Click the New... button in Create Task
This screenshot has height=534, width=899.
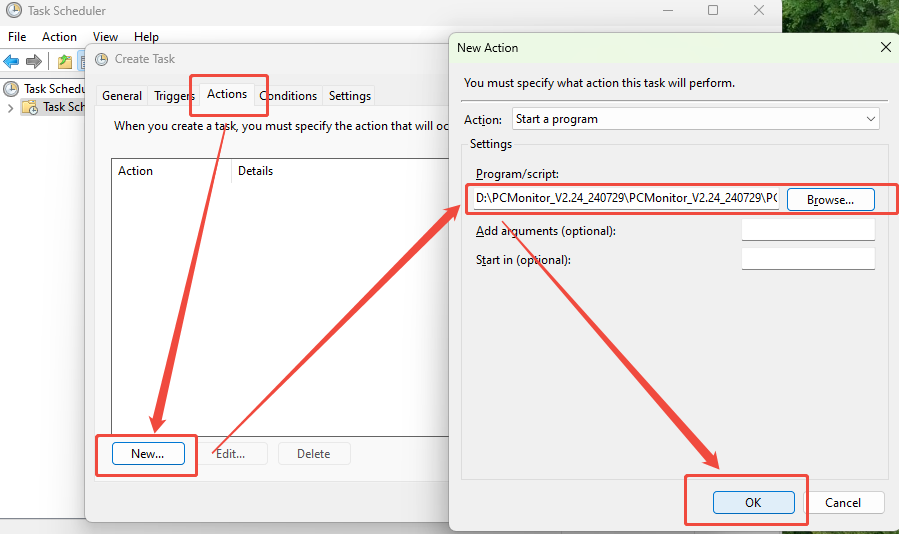click(x=148, y=454)
